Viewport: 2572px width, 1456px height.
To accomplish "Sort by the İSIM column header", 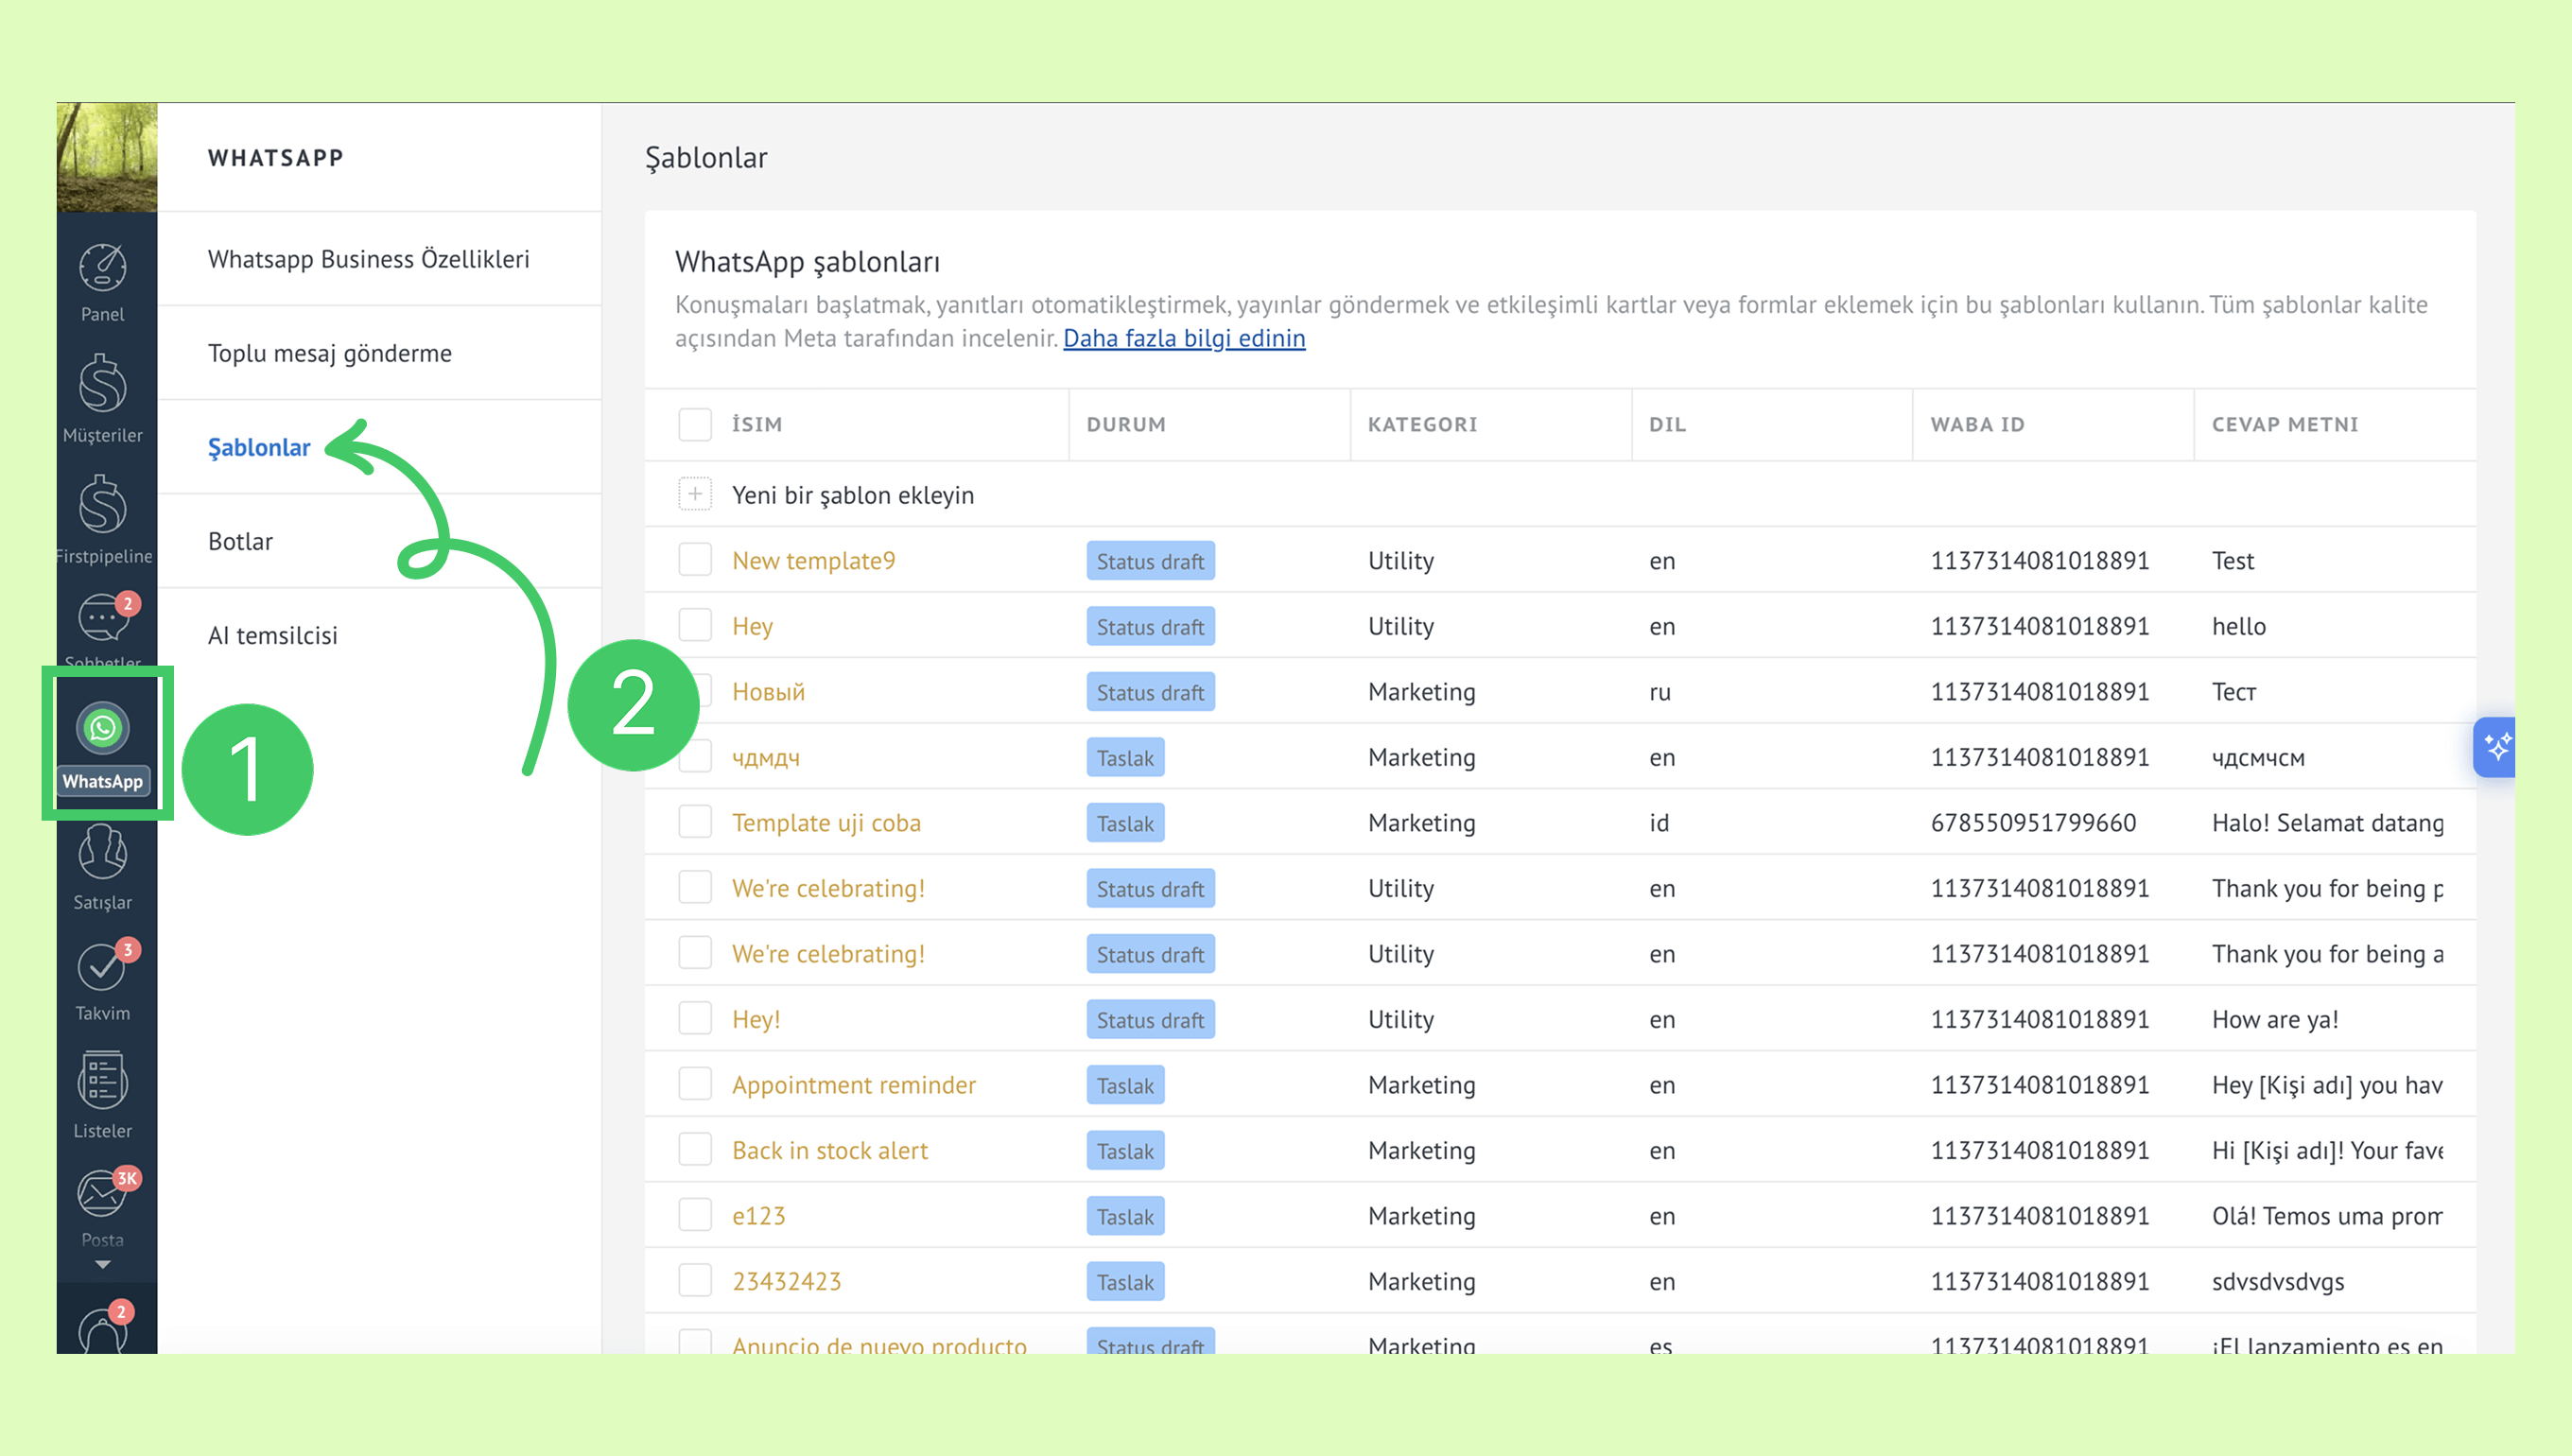I will pos(757,424).
